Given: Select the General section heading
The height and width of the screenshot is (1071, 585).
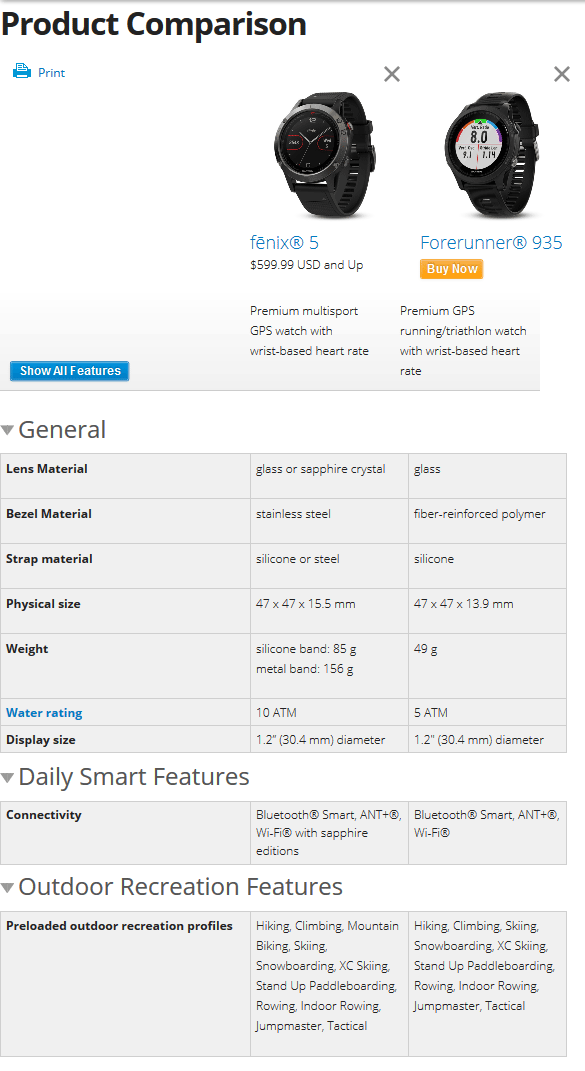Looking at the screenshot, I should [62, 430].
